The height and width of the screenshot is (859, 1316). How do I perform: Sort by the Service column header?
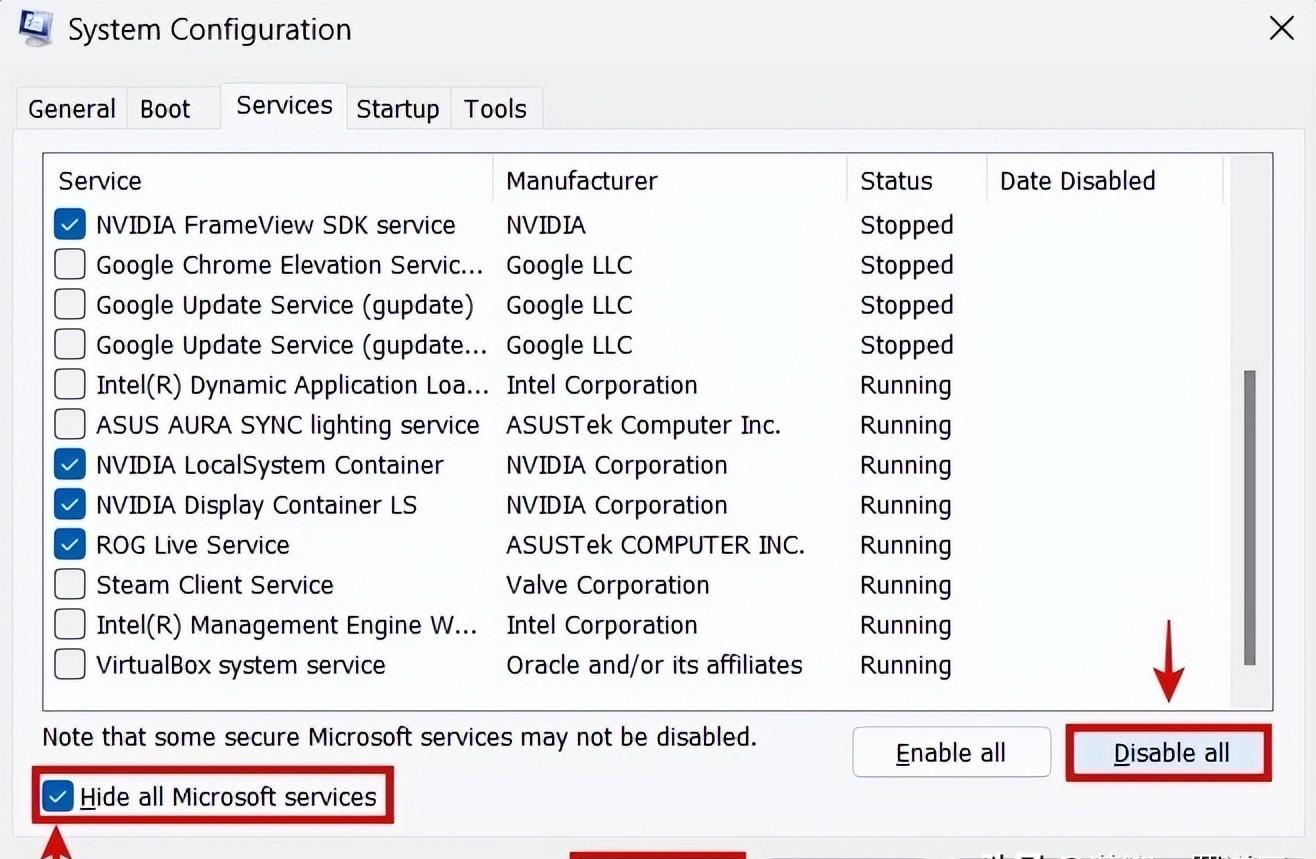(x=269, y=181)
